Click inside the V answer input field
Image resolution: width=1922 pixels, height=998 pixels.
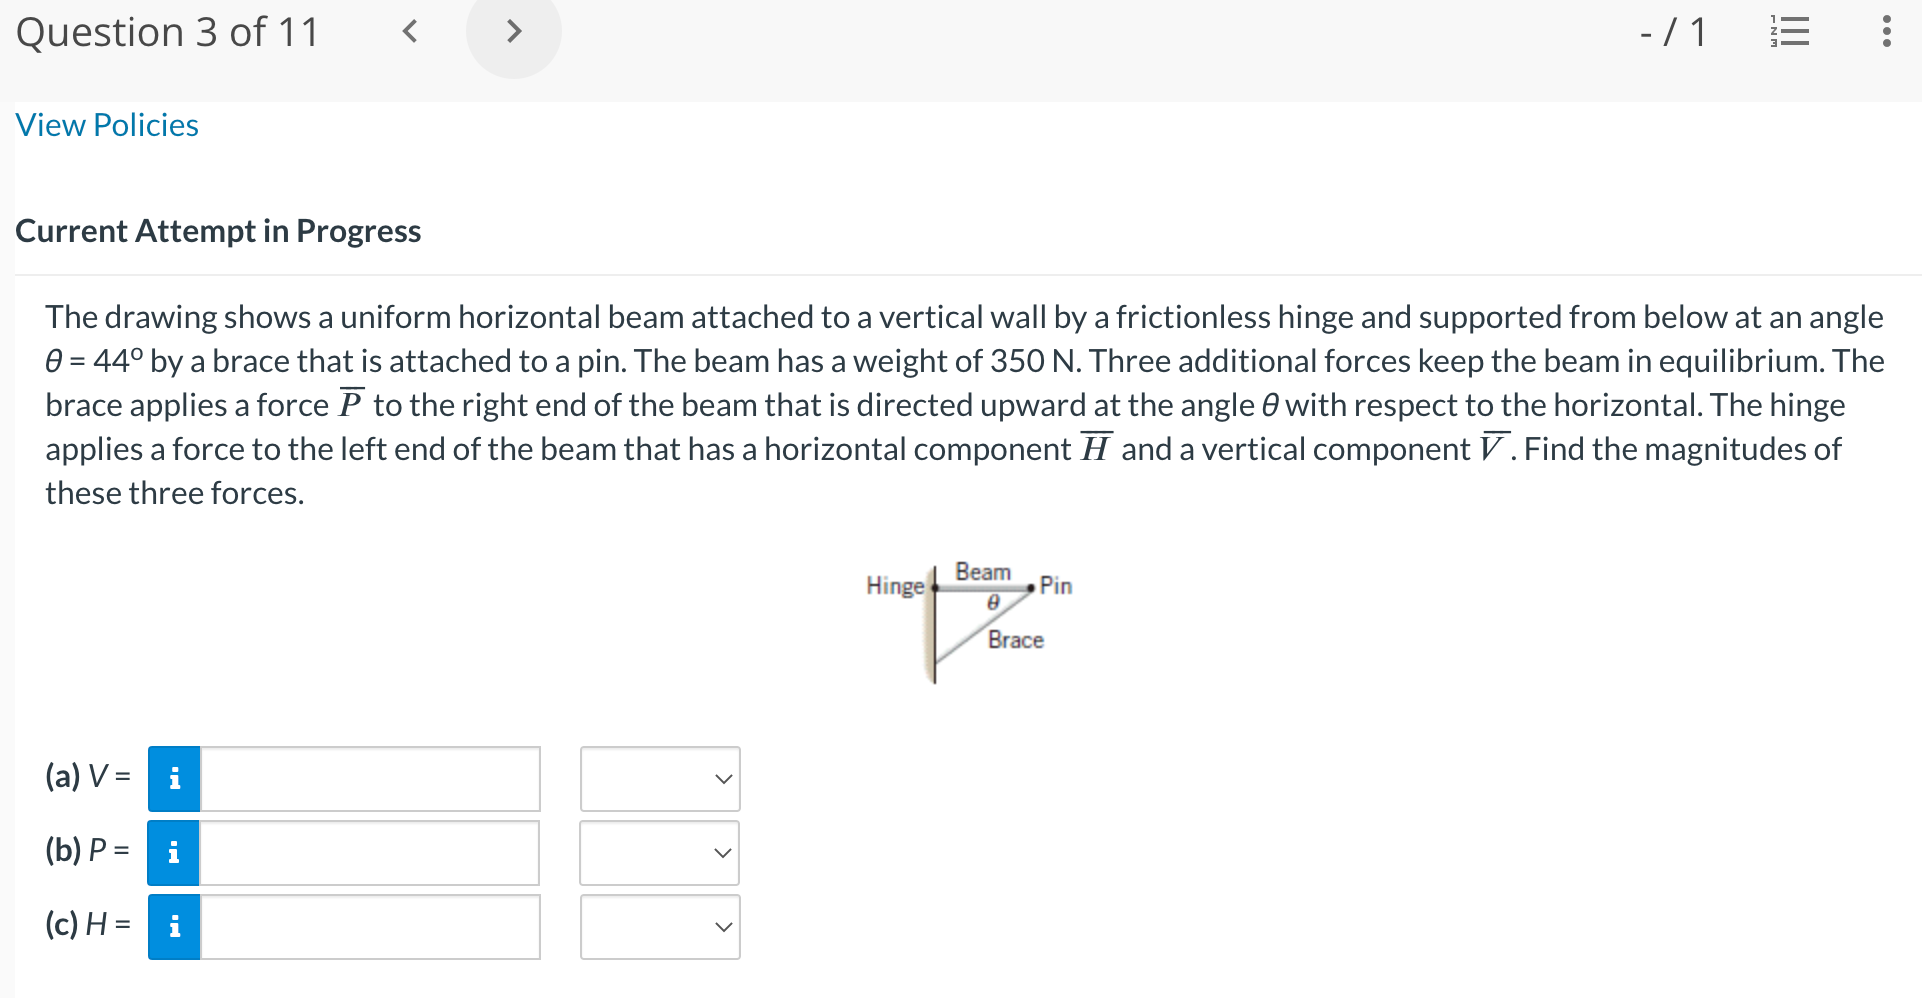coord(368,778)
